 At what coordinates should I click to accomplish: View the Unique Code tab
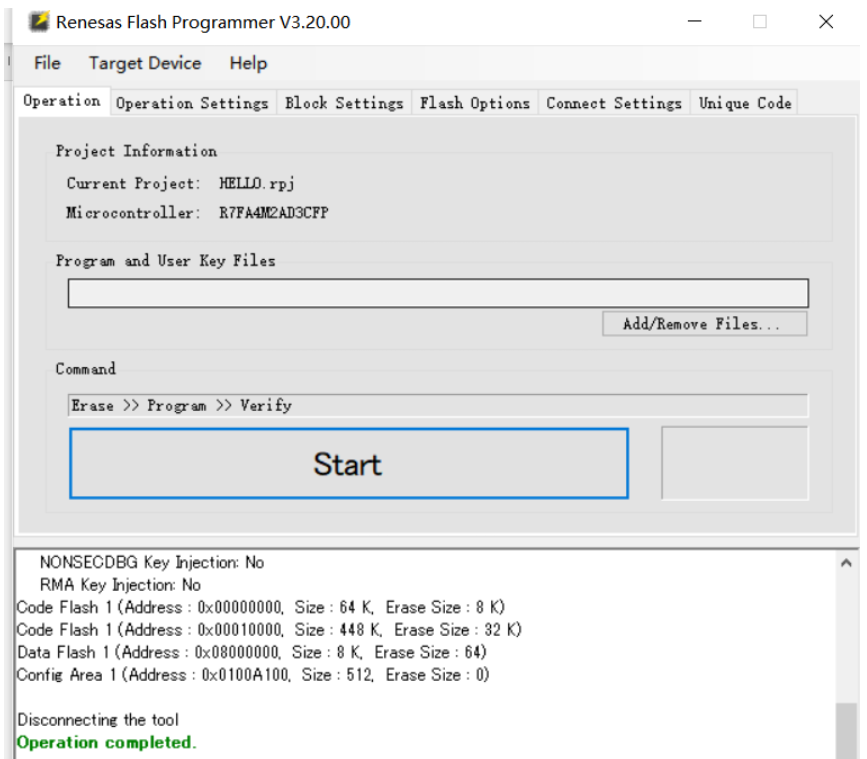tap(745, 103)
